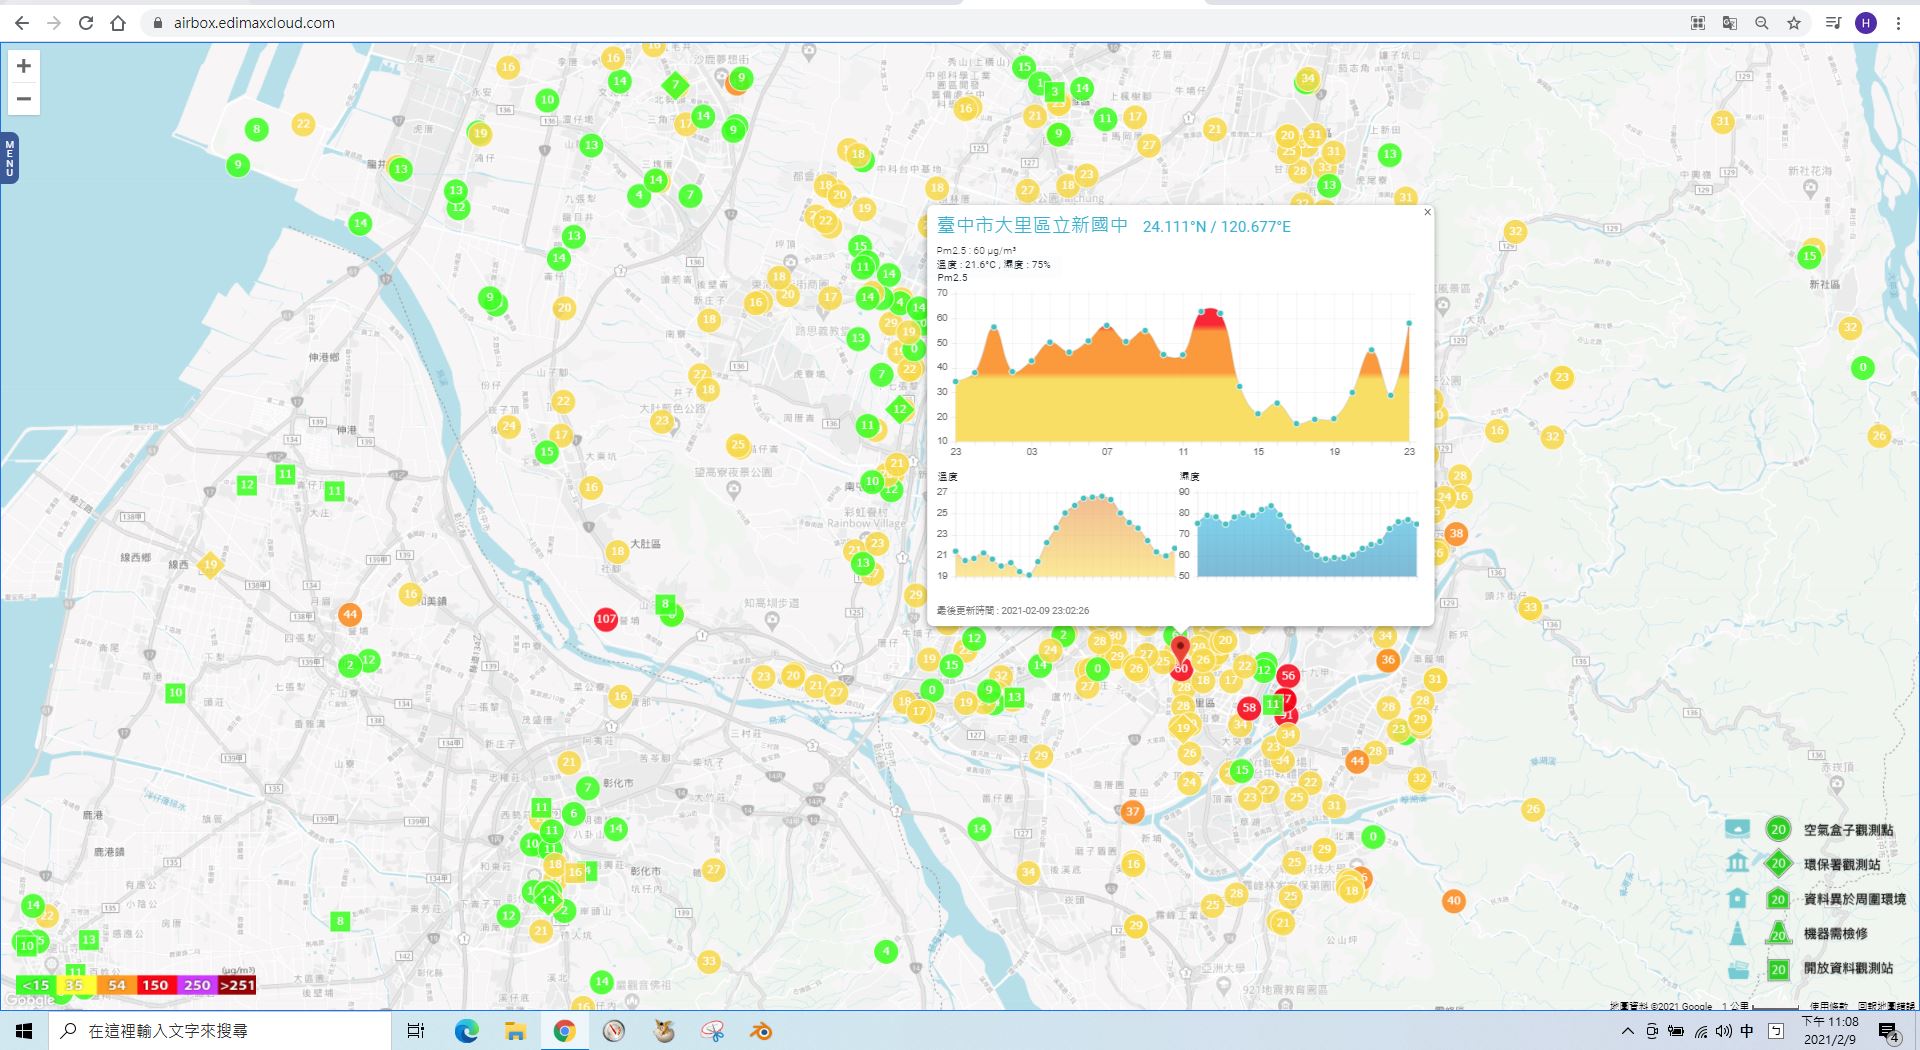
Task: Select the orange 37 sensor marker
Action: click(x=1132, y=811)
